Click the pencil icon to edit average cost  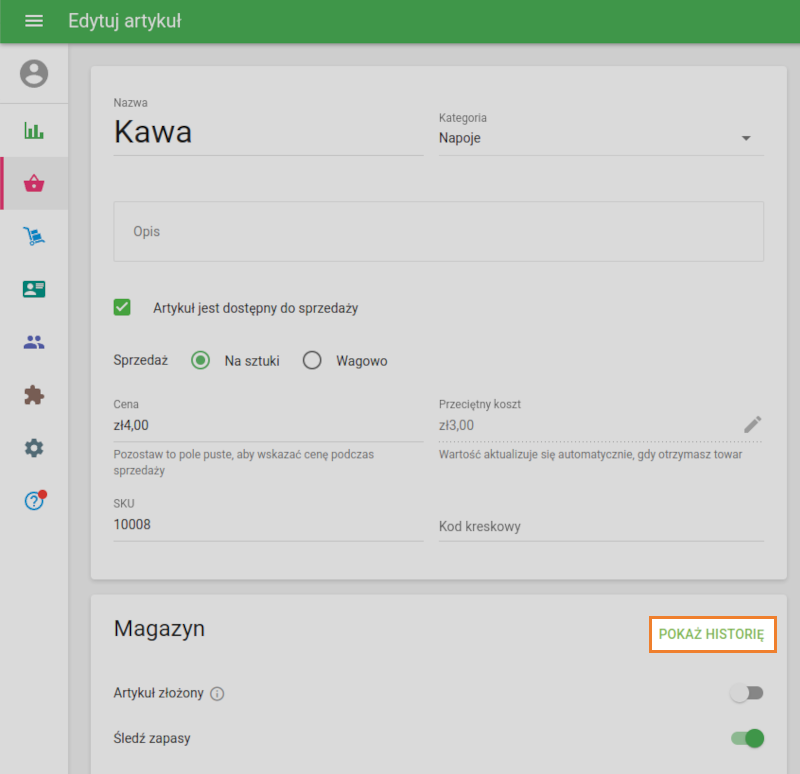pos(752,424)
